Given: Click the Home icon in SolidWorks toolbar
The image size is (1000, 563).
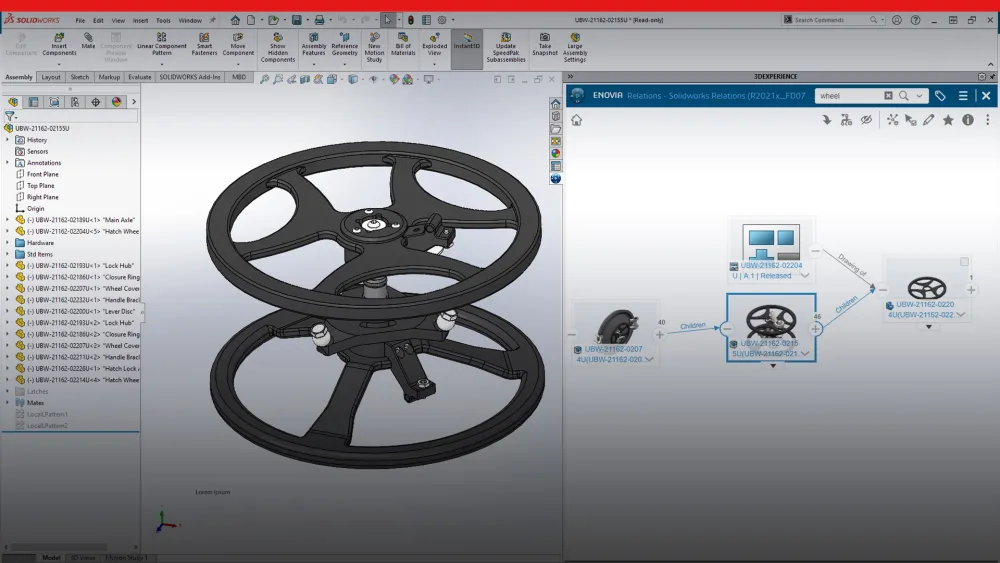Looking at the screenshot, I should point(235,20).
